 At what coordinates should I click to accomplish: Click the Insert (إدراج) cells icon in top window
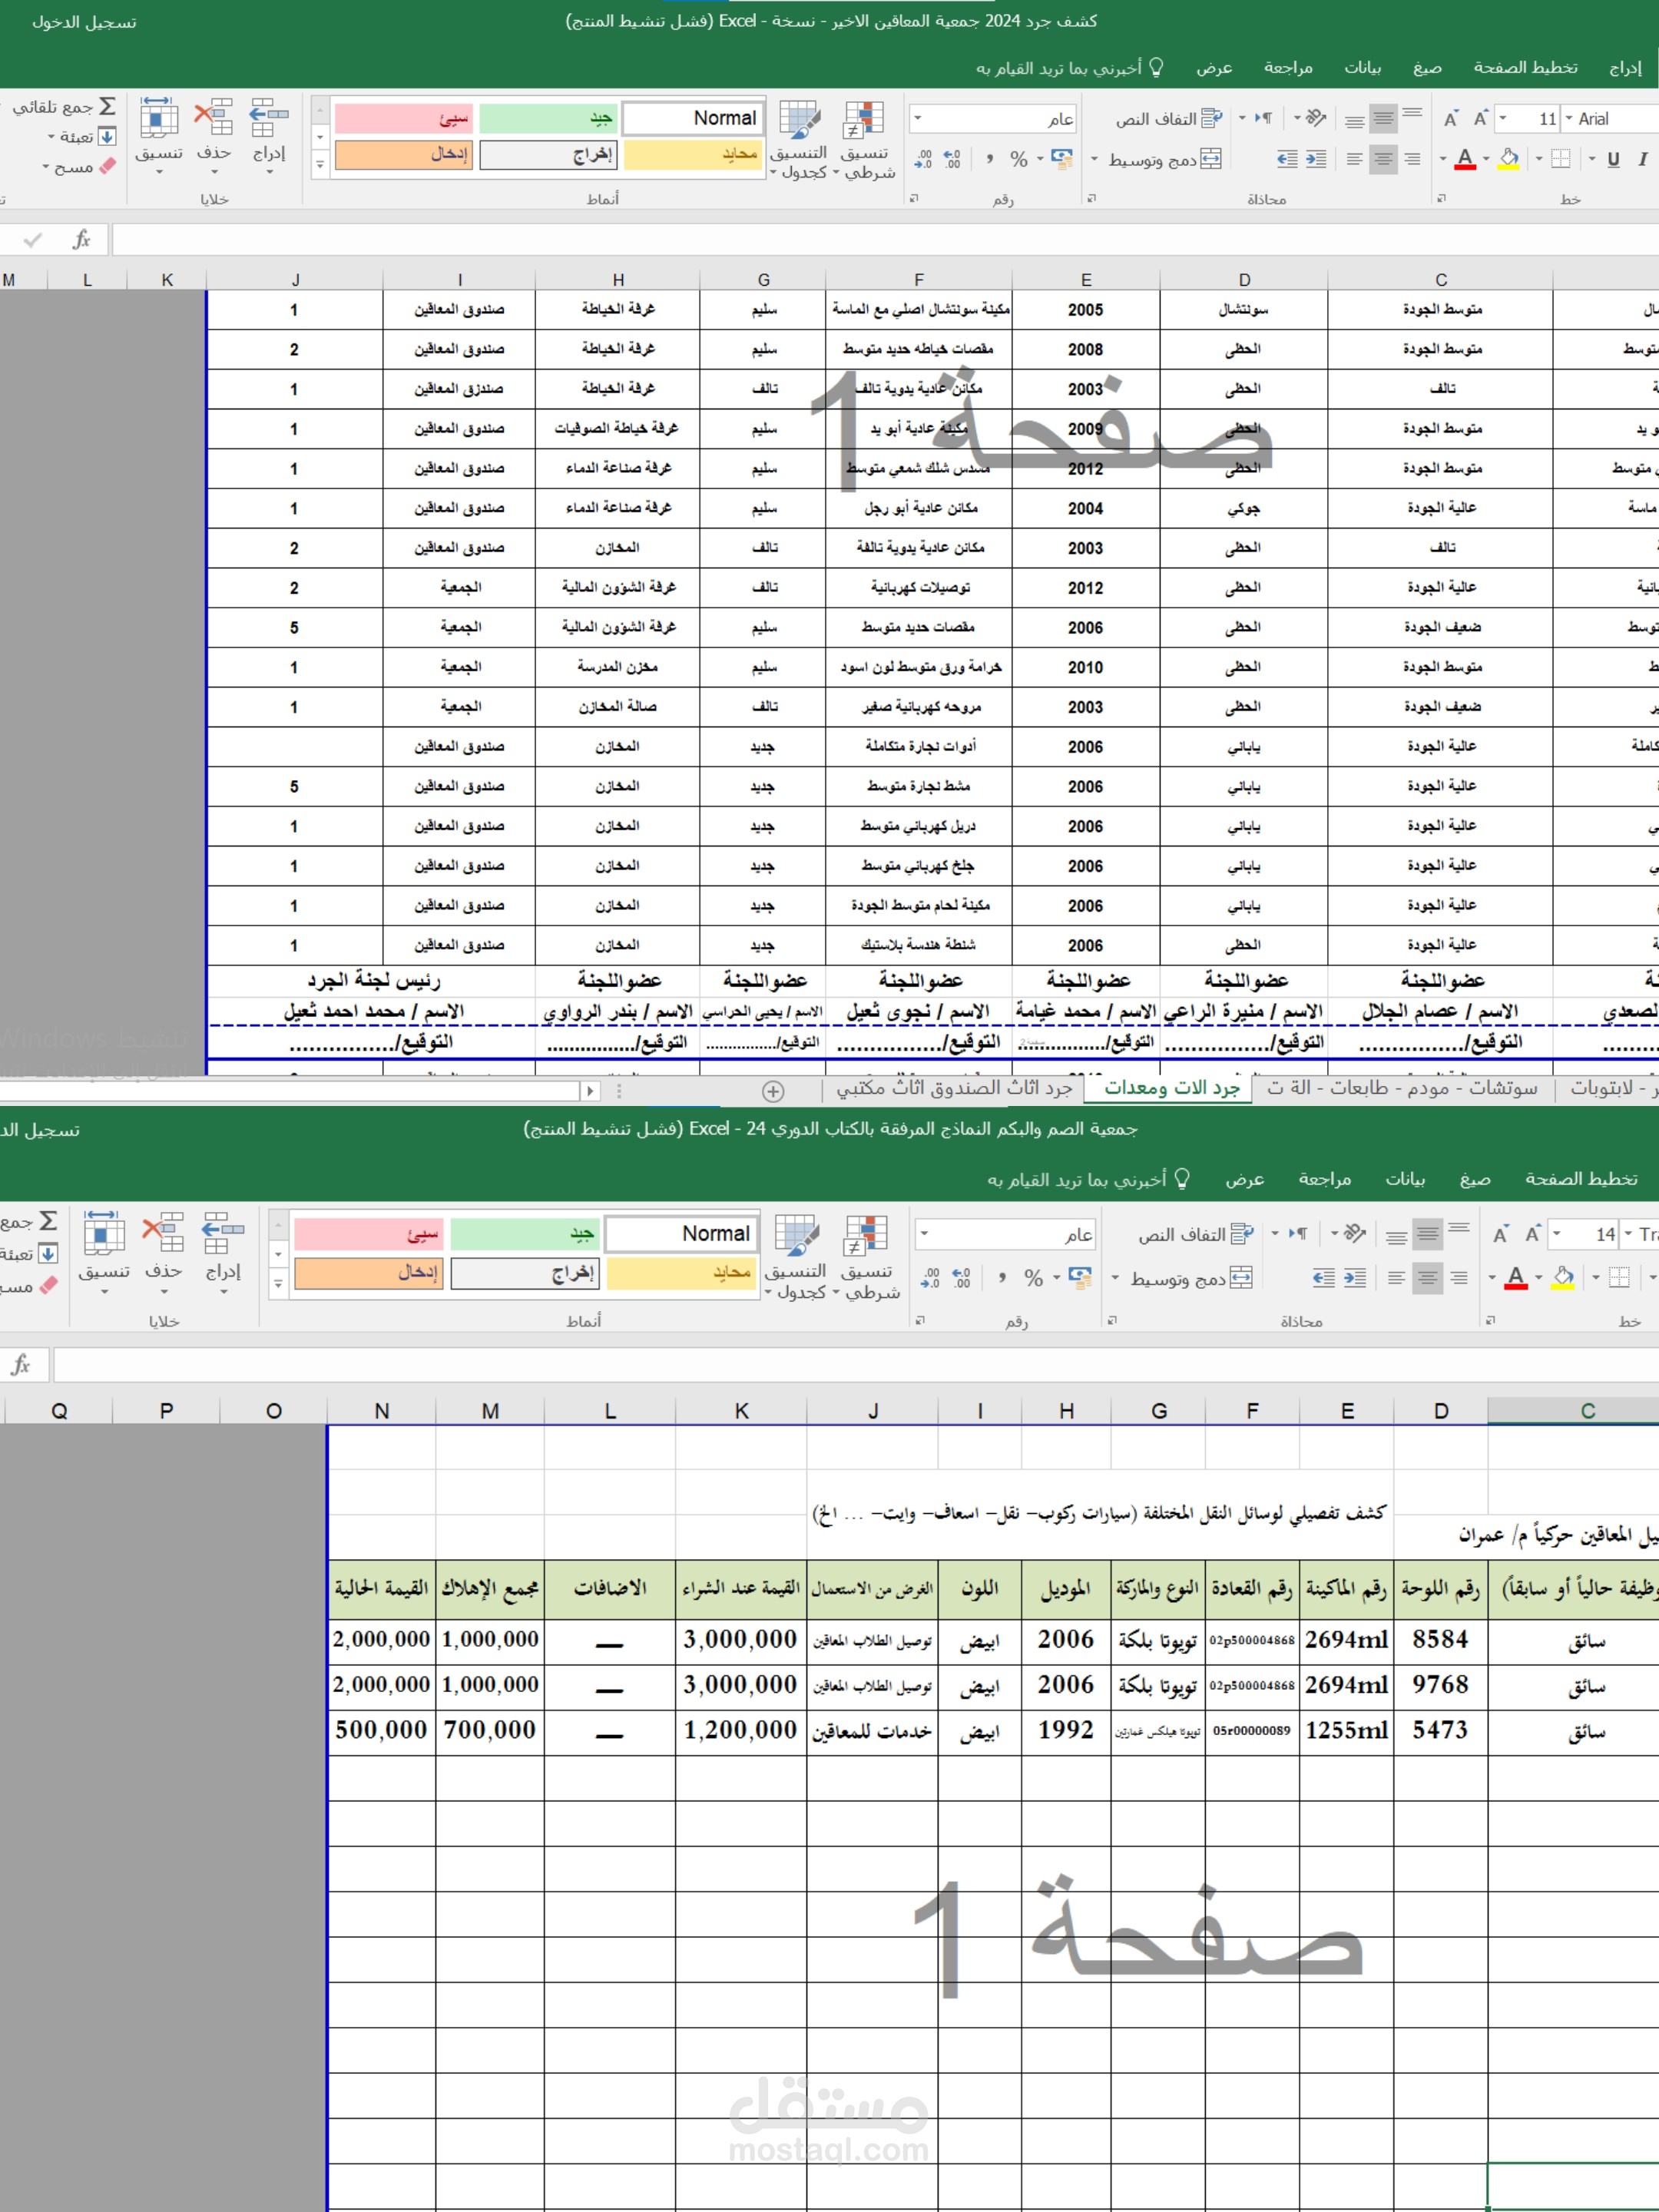pyautogui.click(x=268, y=118)
